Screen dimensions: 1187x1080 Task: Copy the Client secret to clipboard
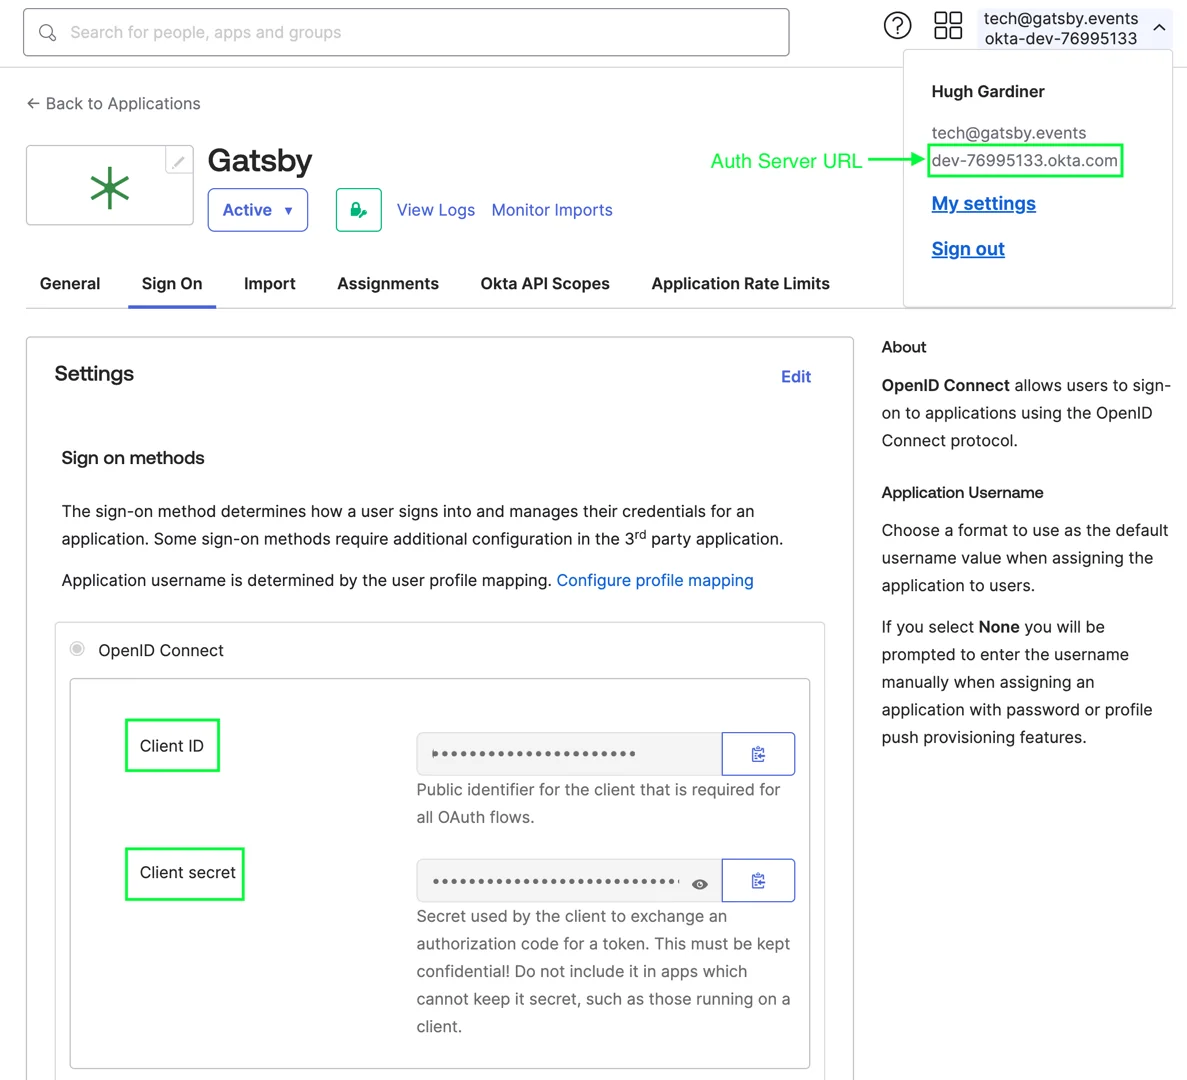[x=758, y=880]
